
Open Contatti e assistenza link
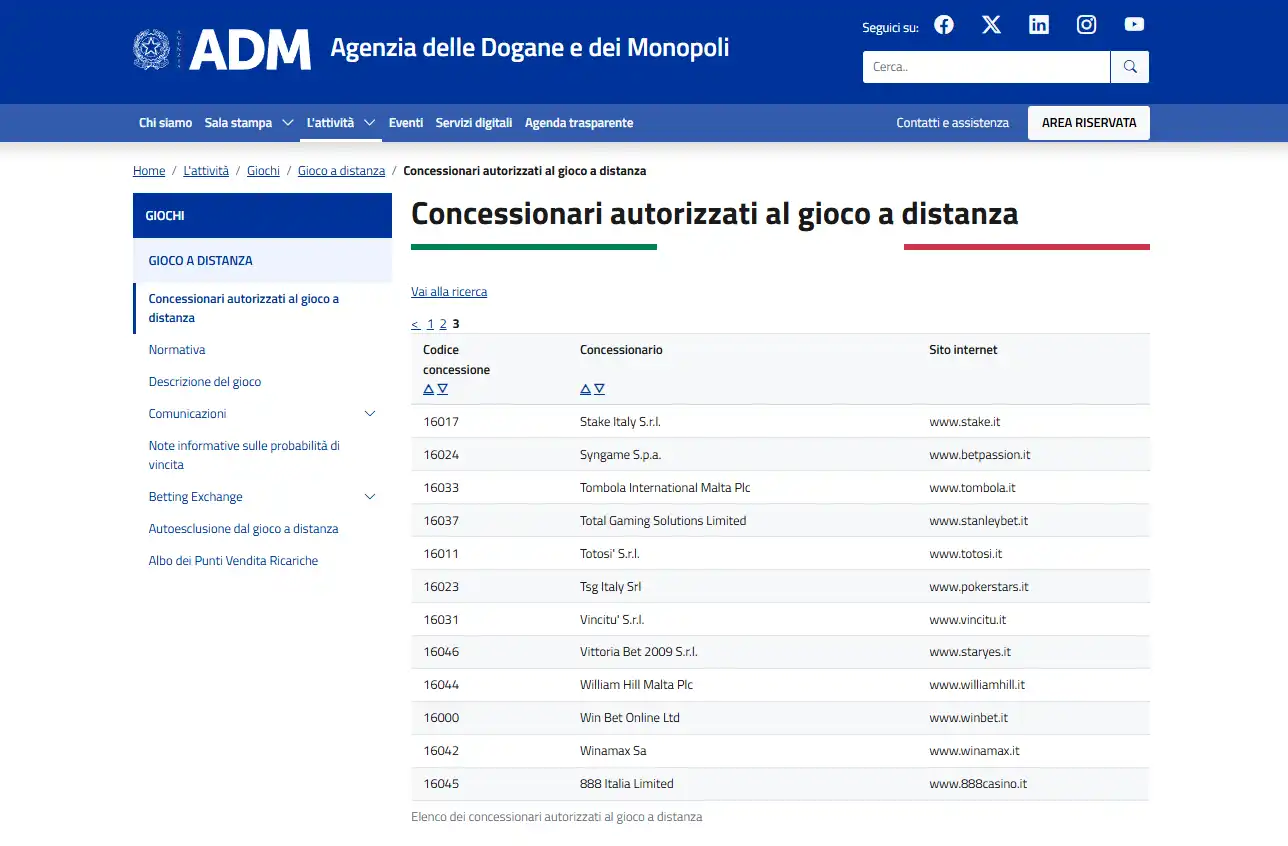pyautogui.click(x=953, y=123)
